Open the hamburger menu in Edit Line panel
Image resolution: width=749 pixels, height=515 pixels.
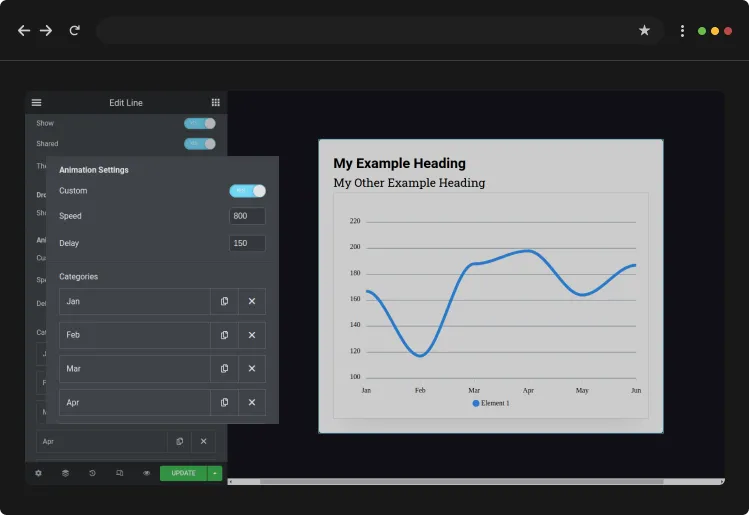click(x=36, y=103)
